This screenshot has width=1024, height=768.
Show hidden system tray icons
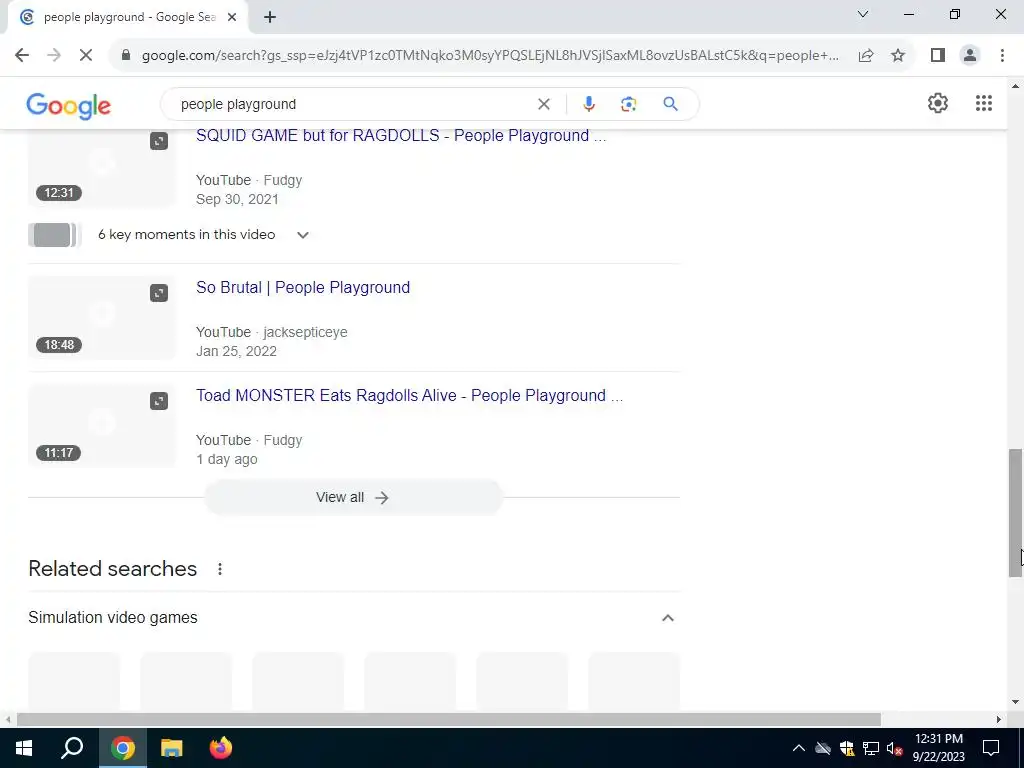(x=799, y=748)
